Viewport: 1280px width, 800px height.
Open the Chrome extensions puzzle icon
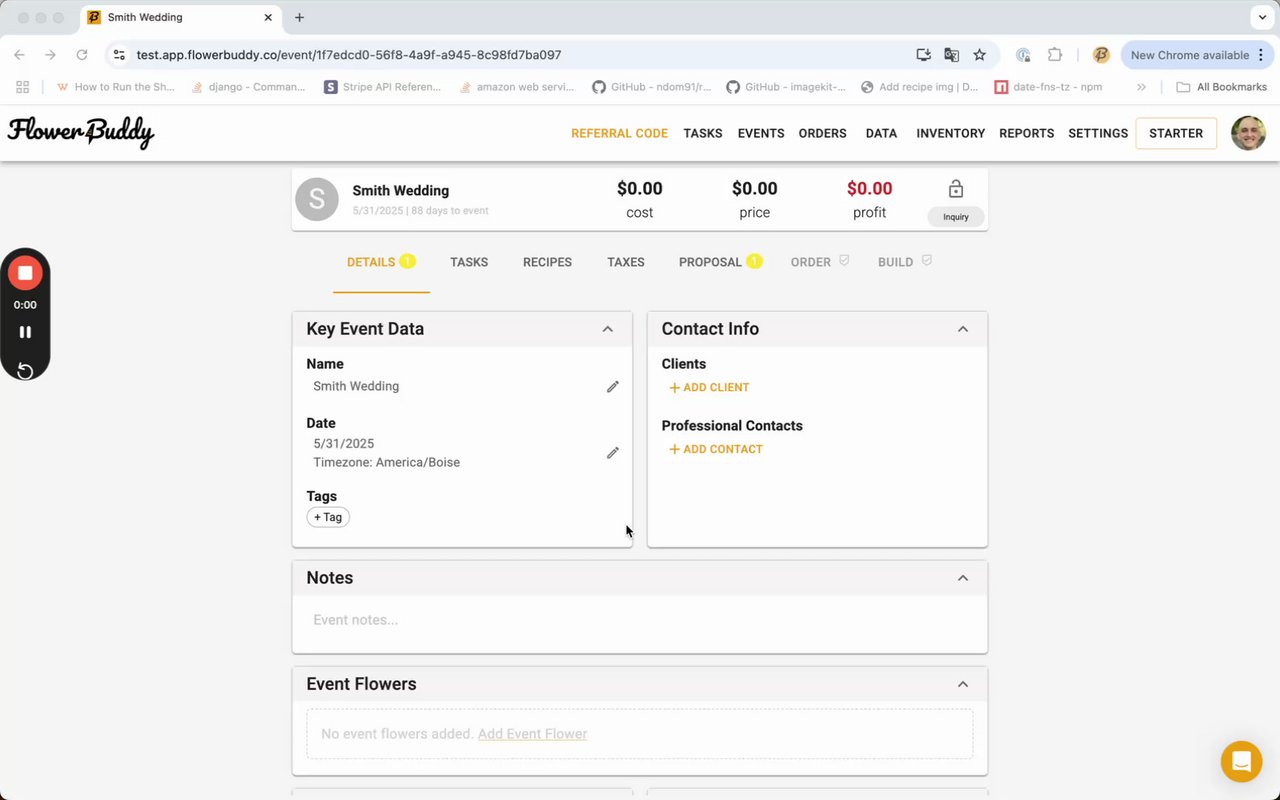pos(1055,55)
